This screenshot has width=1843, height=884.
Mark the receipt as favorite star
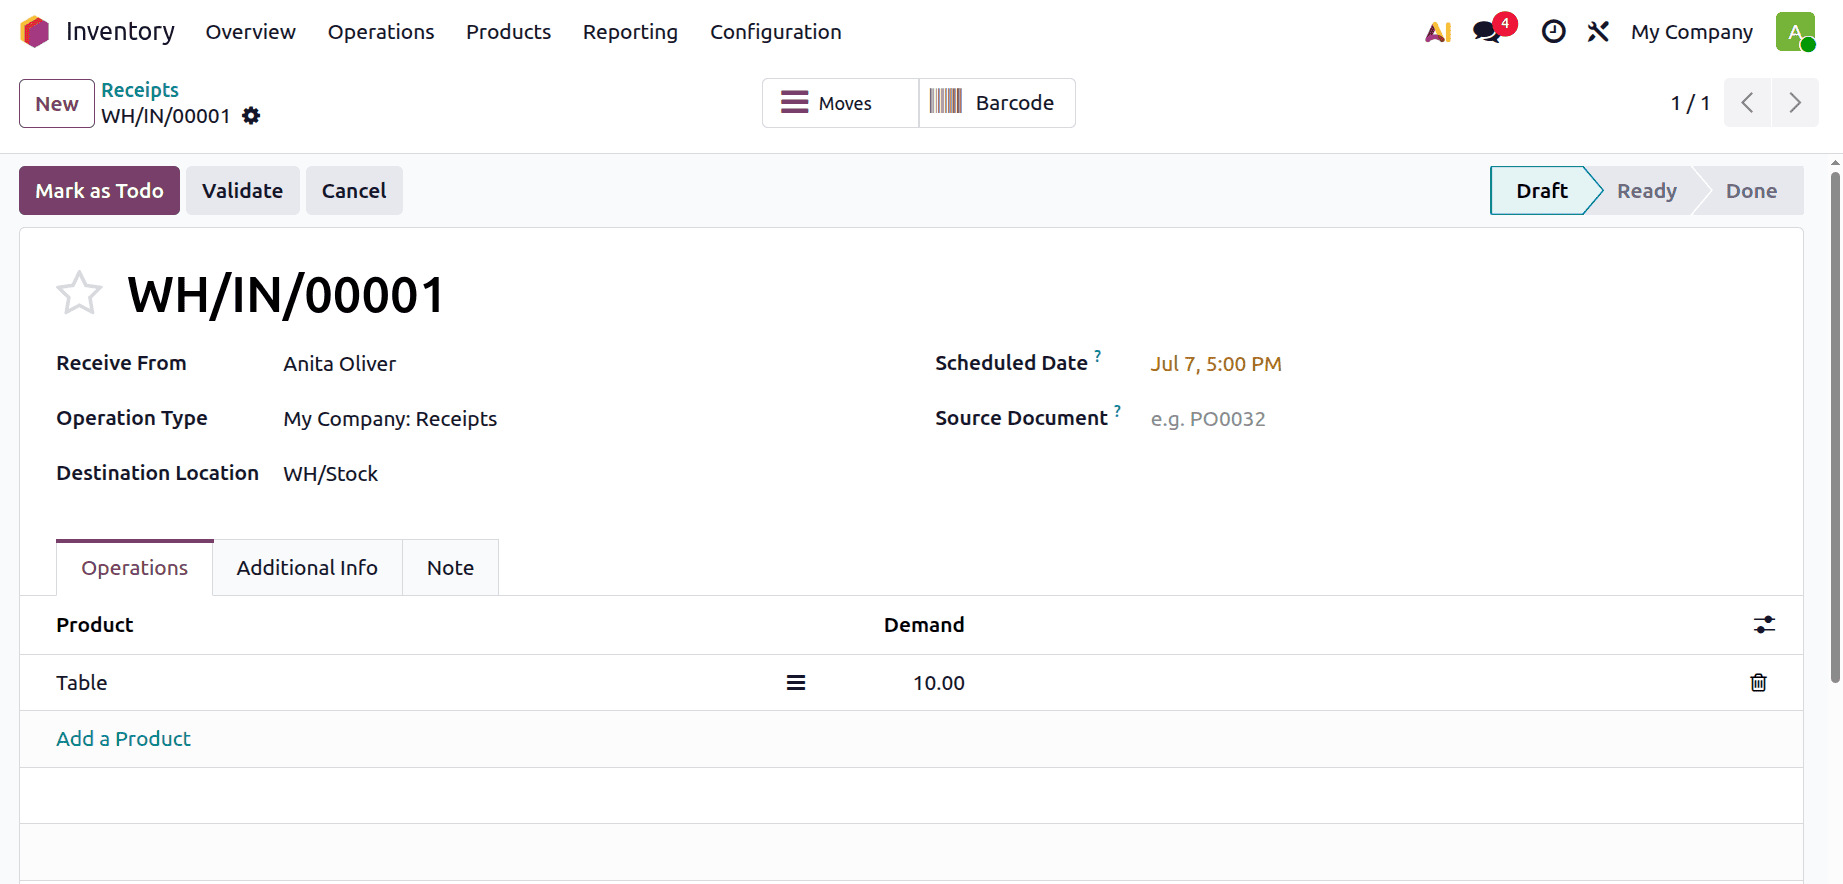[79, 294]
